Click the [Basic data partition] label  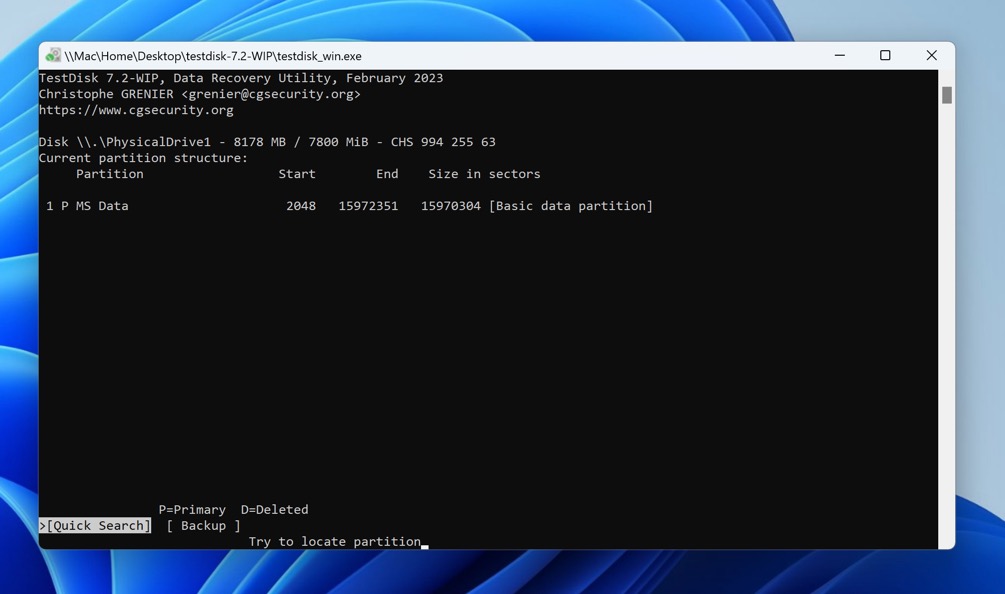click(x=570, y=206)
